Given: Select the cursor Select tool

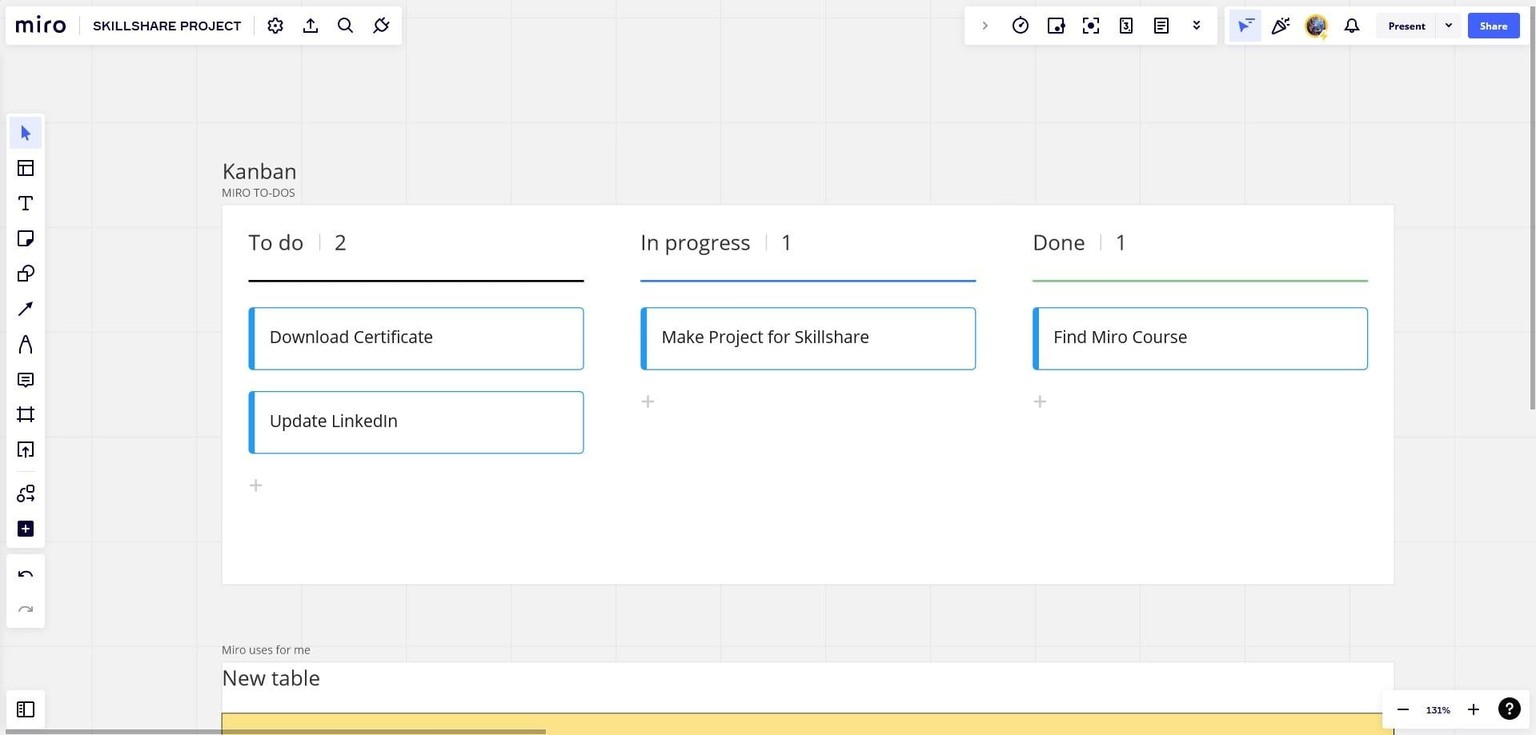Looking at the screenshot, I should [x=26, y=133].
